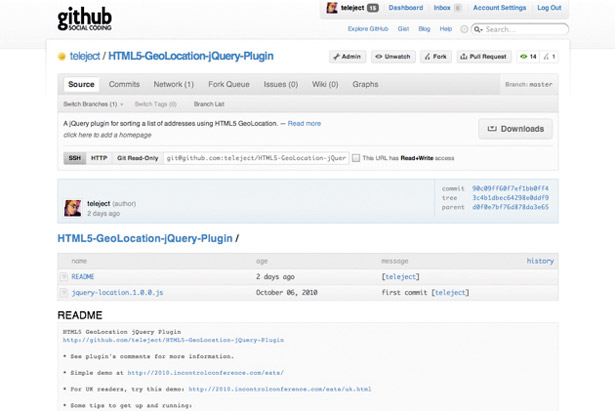Open teleject owner link in repo title
The width and height of the screenshot is (615, 411).
click(x=85, y=56)
